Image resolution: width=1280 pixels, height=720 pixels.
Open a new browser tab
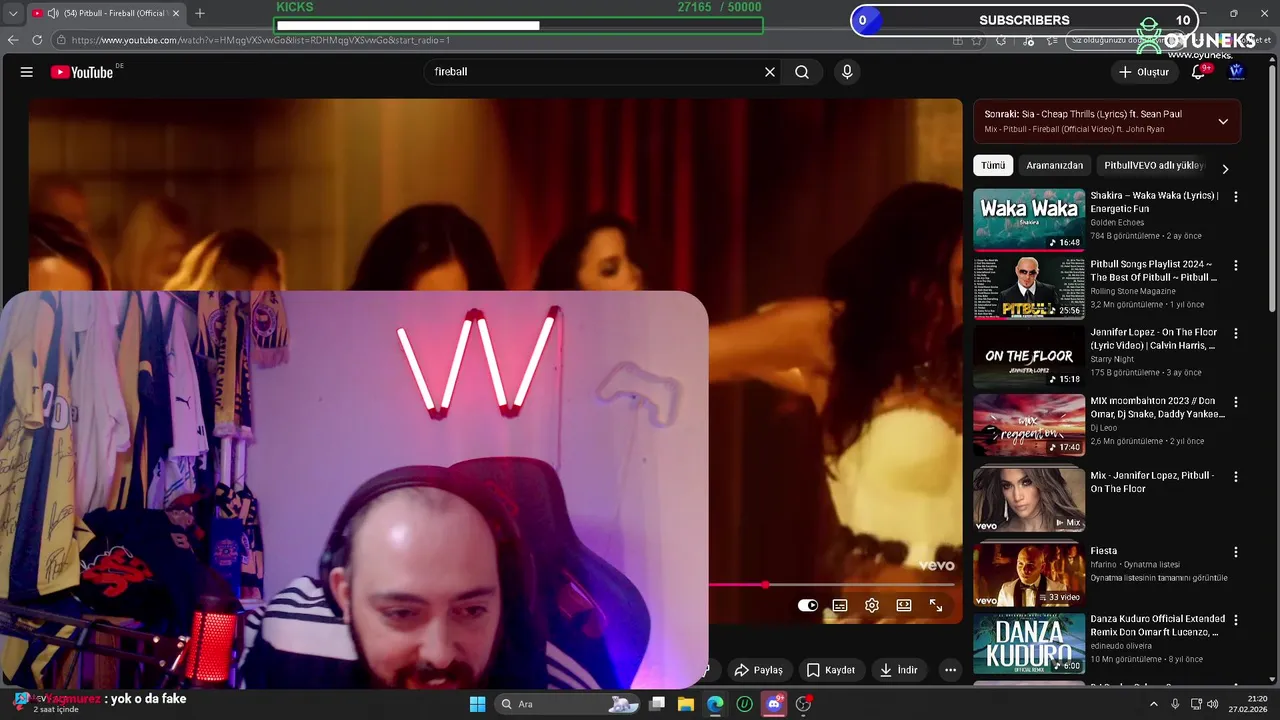click(x=199, y=13)
